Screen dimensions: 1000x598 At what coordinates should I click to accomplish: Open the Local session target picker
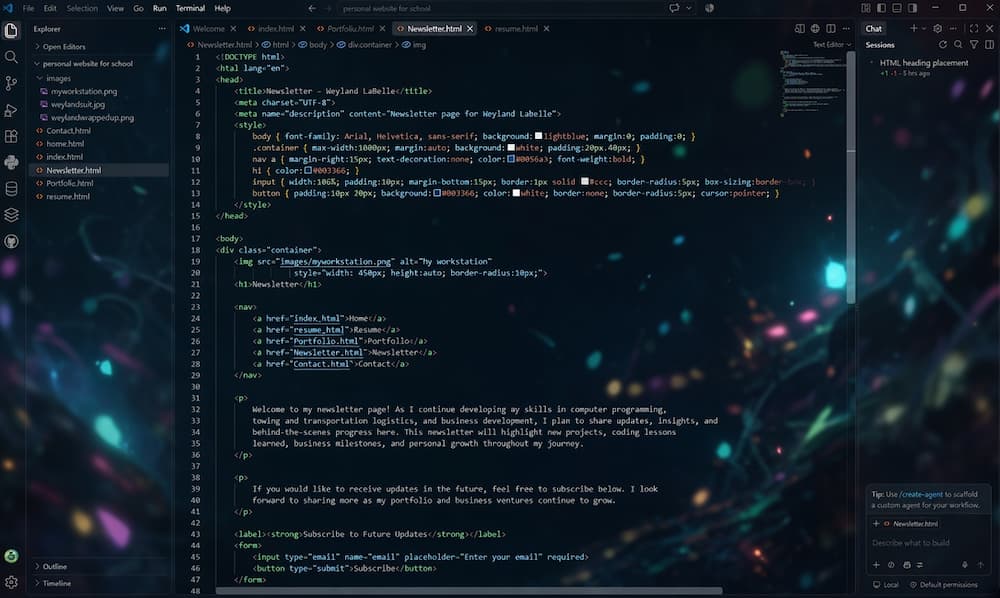[x=885, y=585]
